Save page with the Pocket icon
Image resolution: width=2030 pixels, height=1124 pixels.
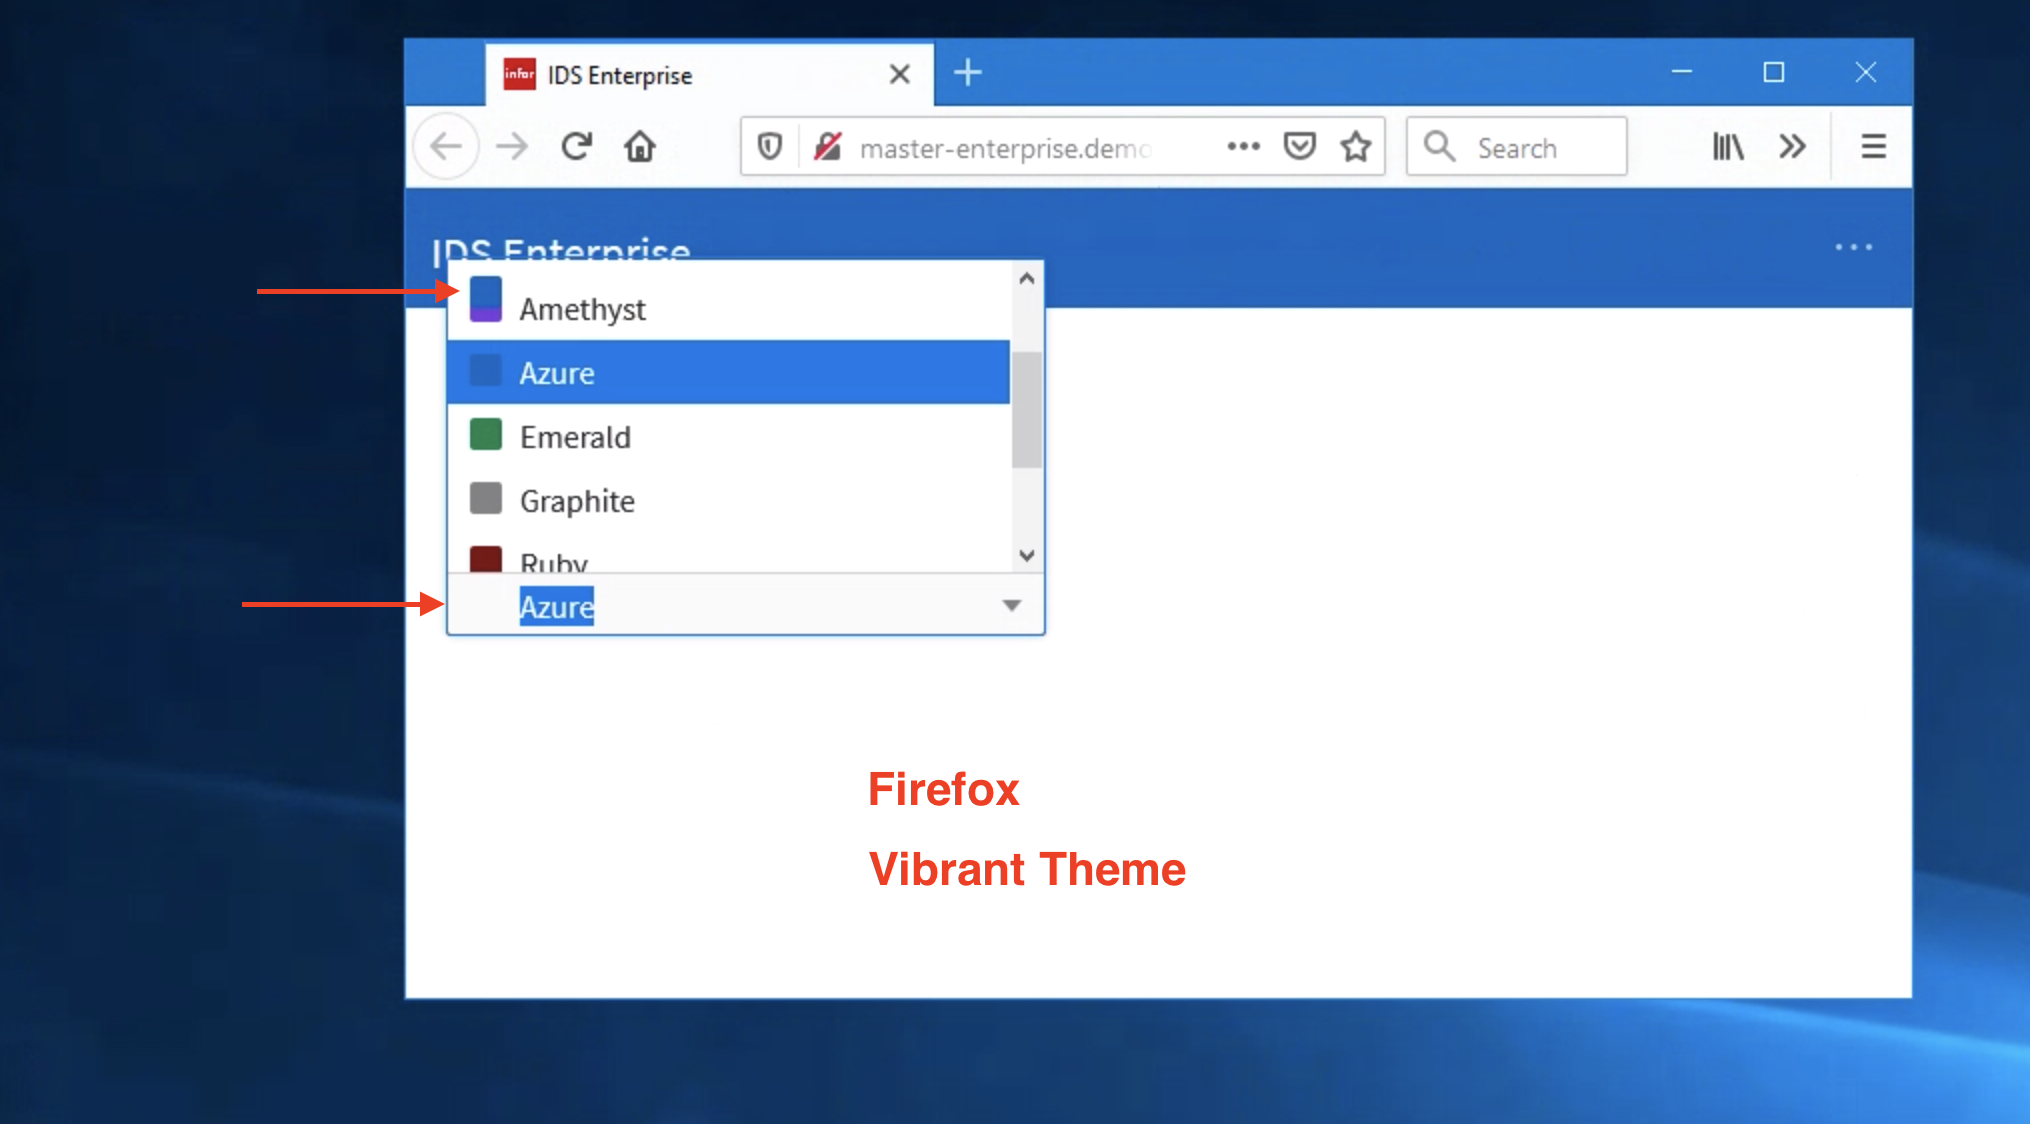[x=1299, y=147]
